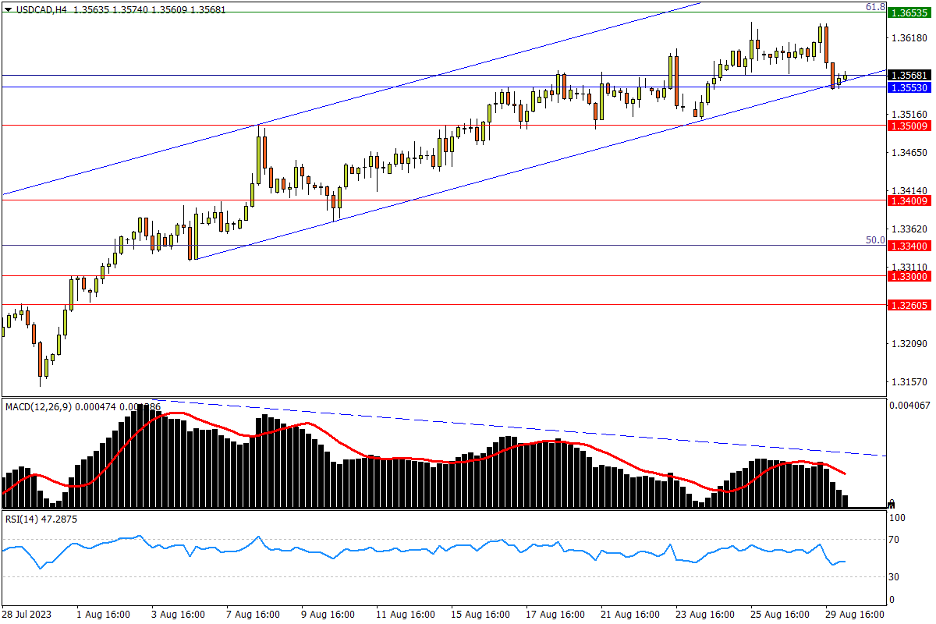Open the triangle menu beside USDCAD,H4
Image resolution: width=936 pixels, height=624 pixels.
point(8,9)
